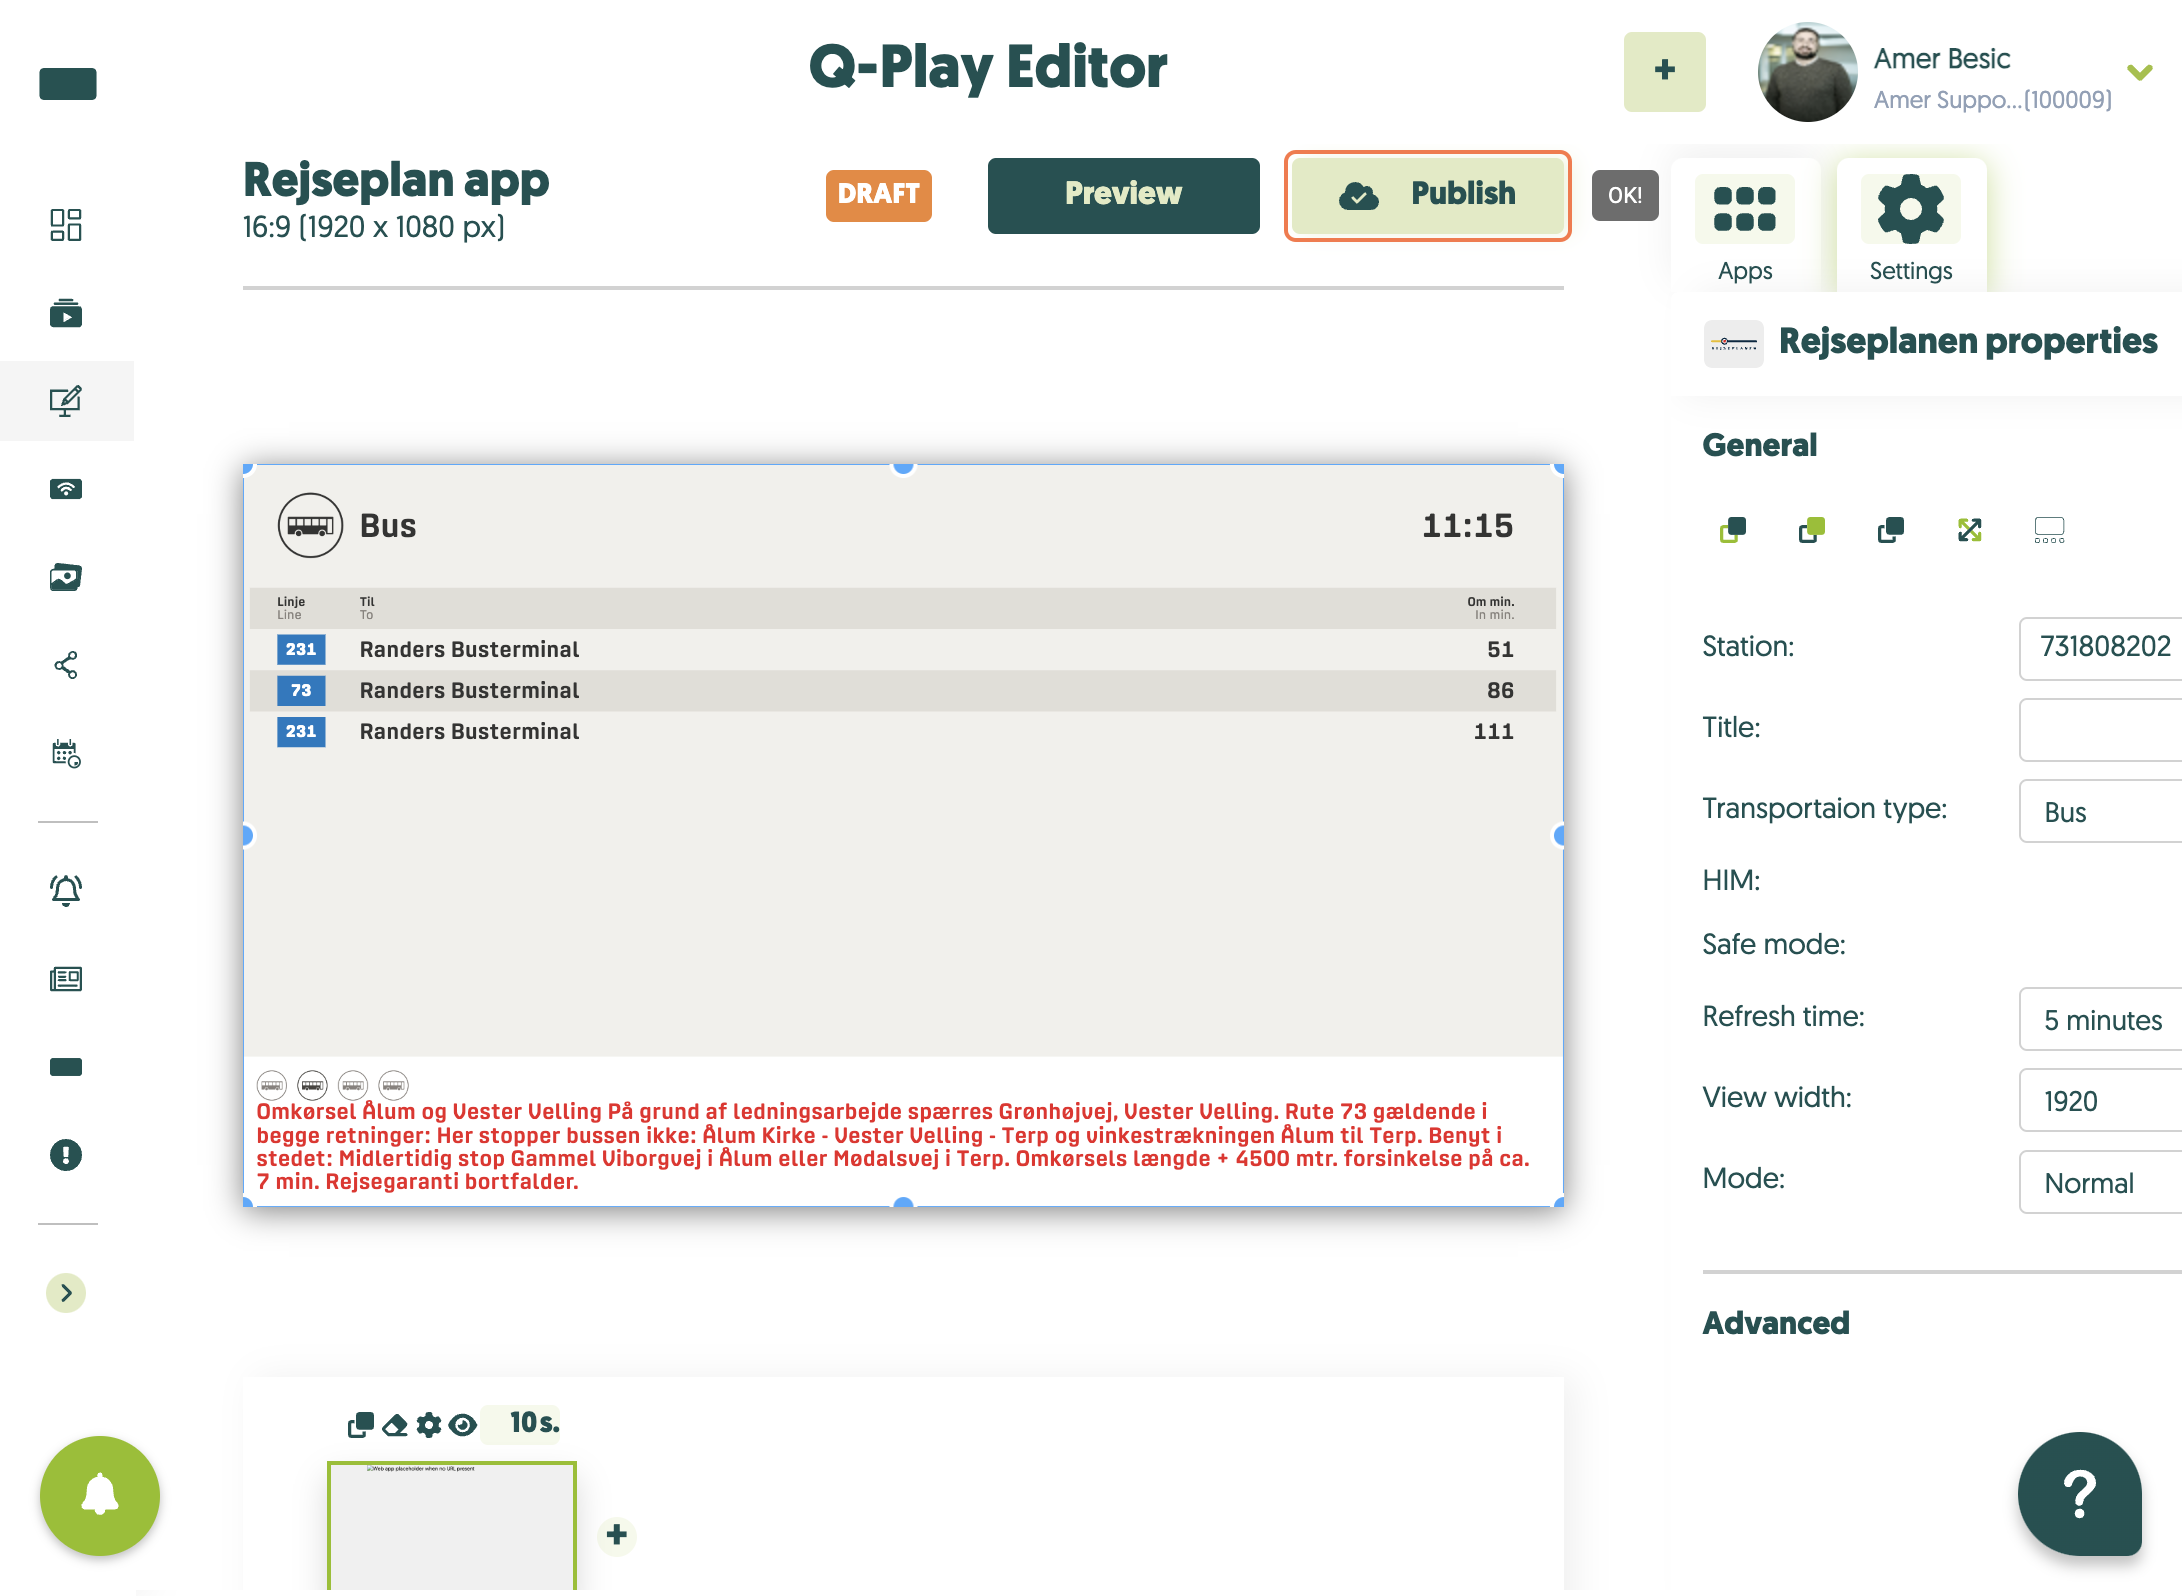Open the Mode dropdown showing Normal
The height and width of the screenshot is (1596, 2182).
2101,1182
